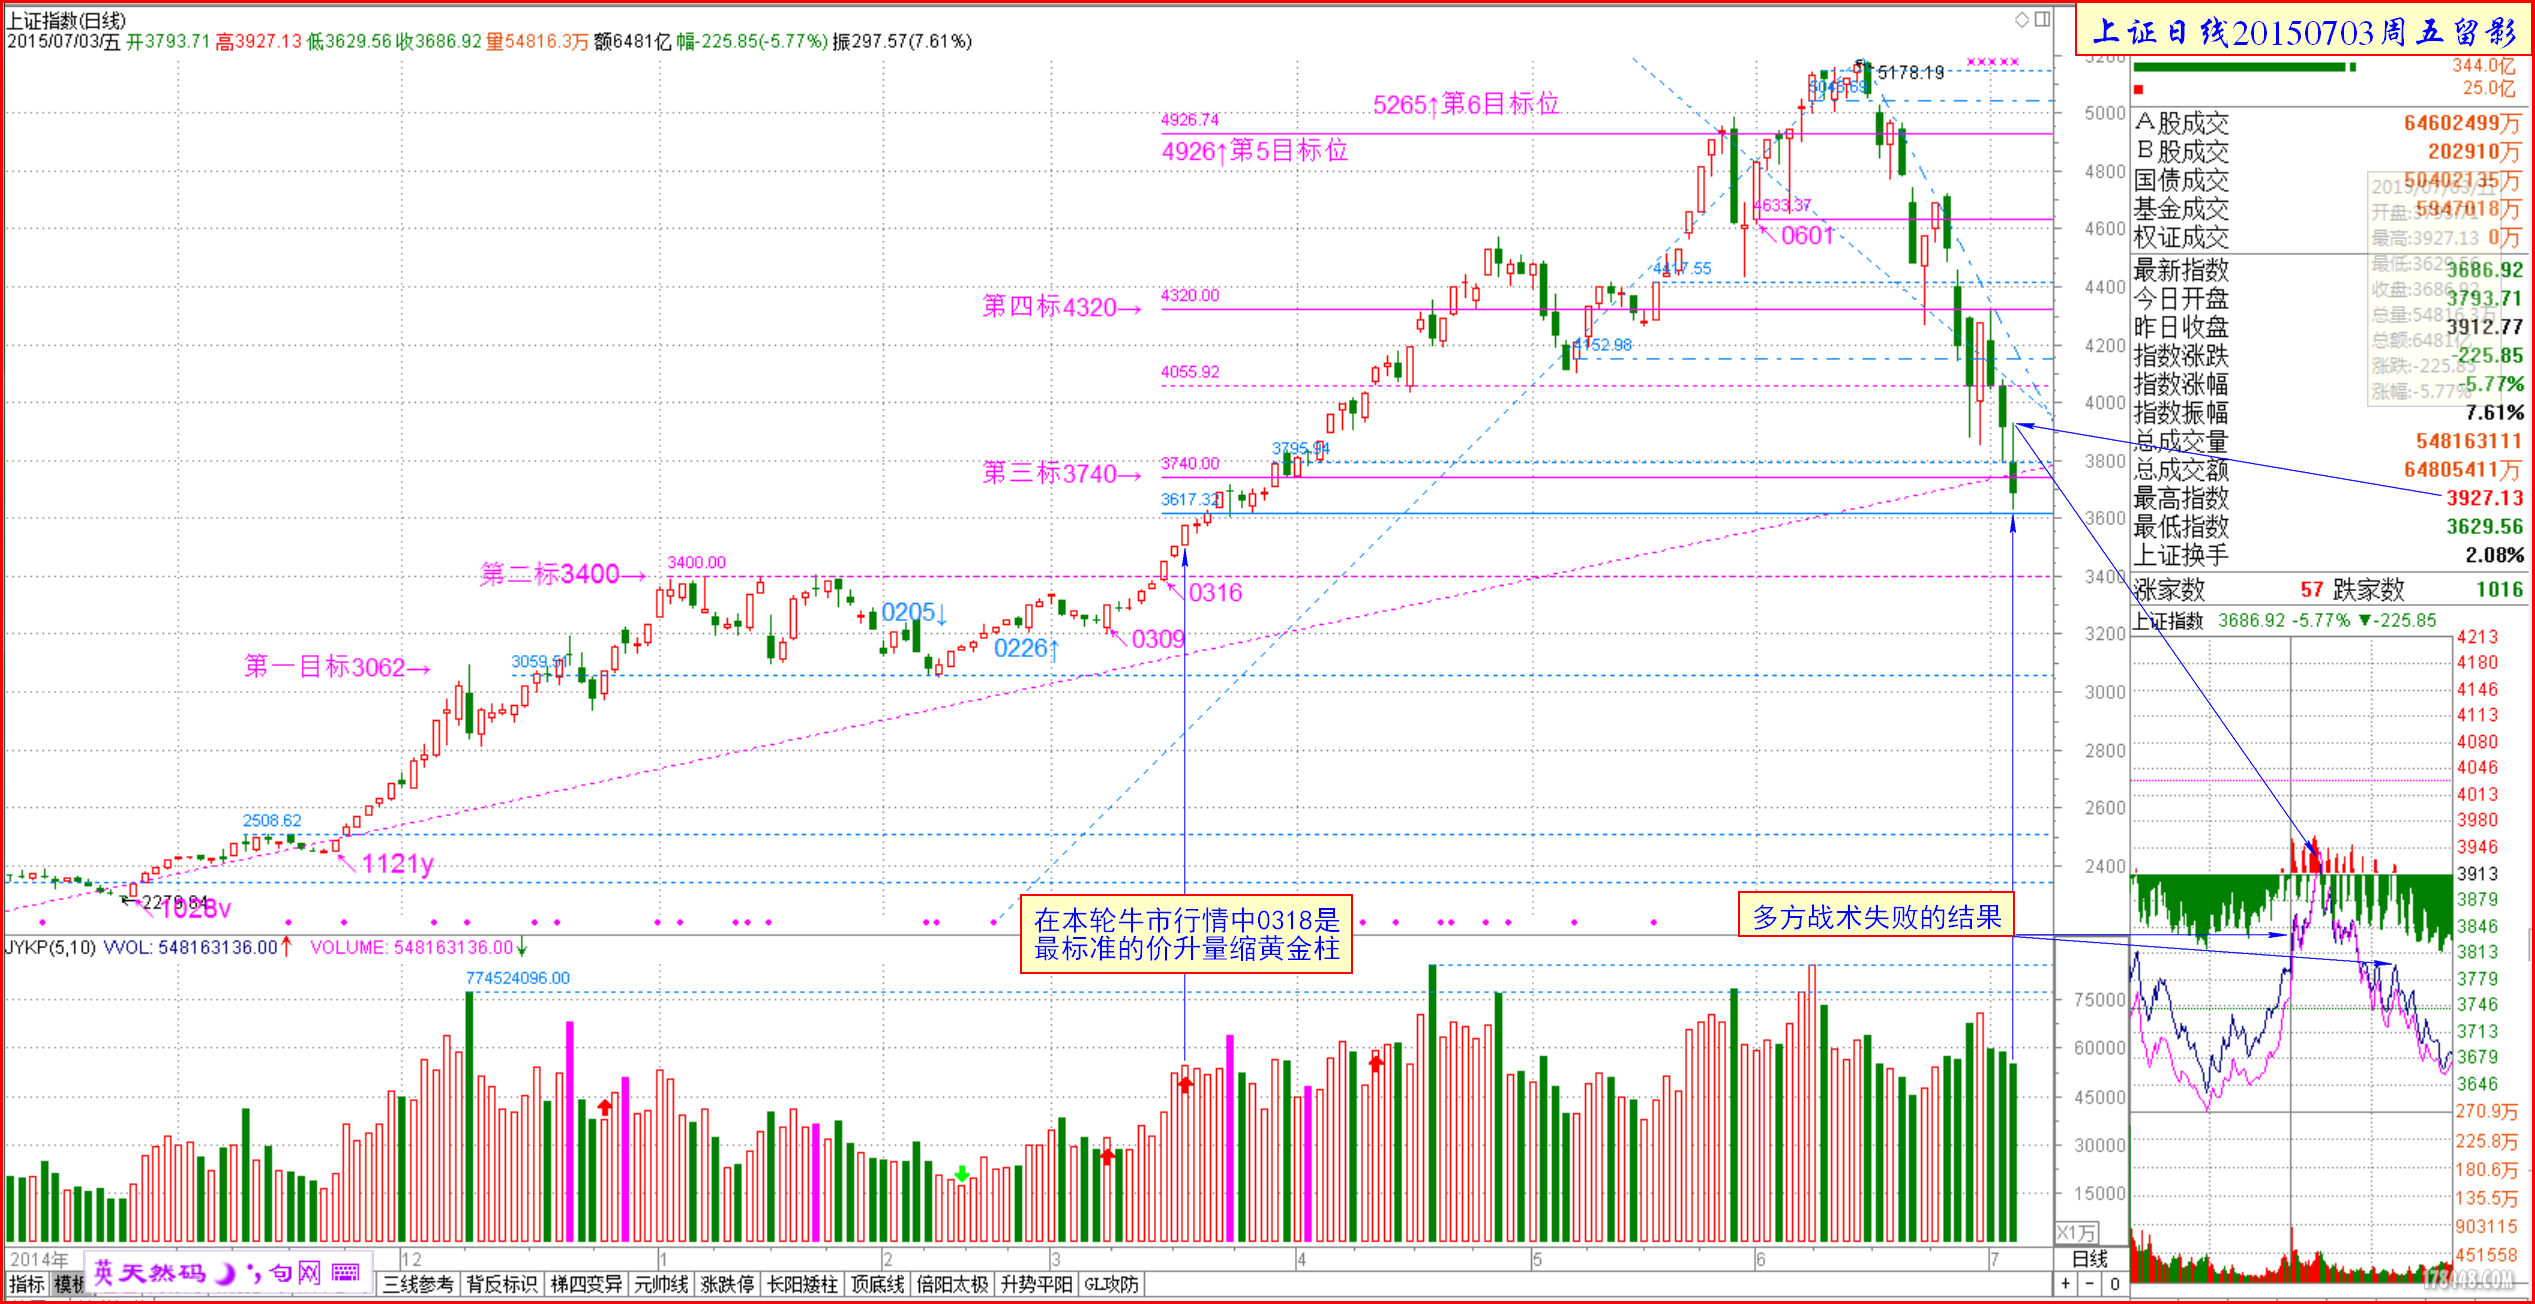Switch to the 元帅线 indicator tab
The height and width of the screenshot is (1304, 2535).
(661, 1284)
